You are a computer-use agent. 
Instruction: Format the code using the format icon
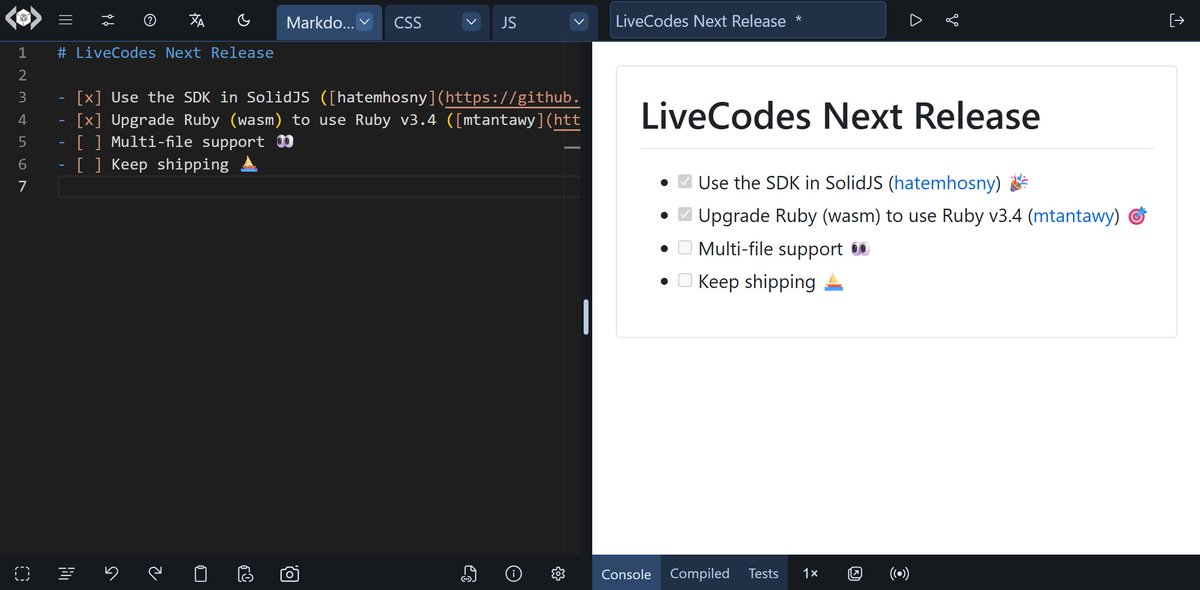pos(66,573)
